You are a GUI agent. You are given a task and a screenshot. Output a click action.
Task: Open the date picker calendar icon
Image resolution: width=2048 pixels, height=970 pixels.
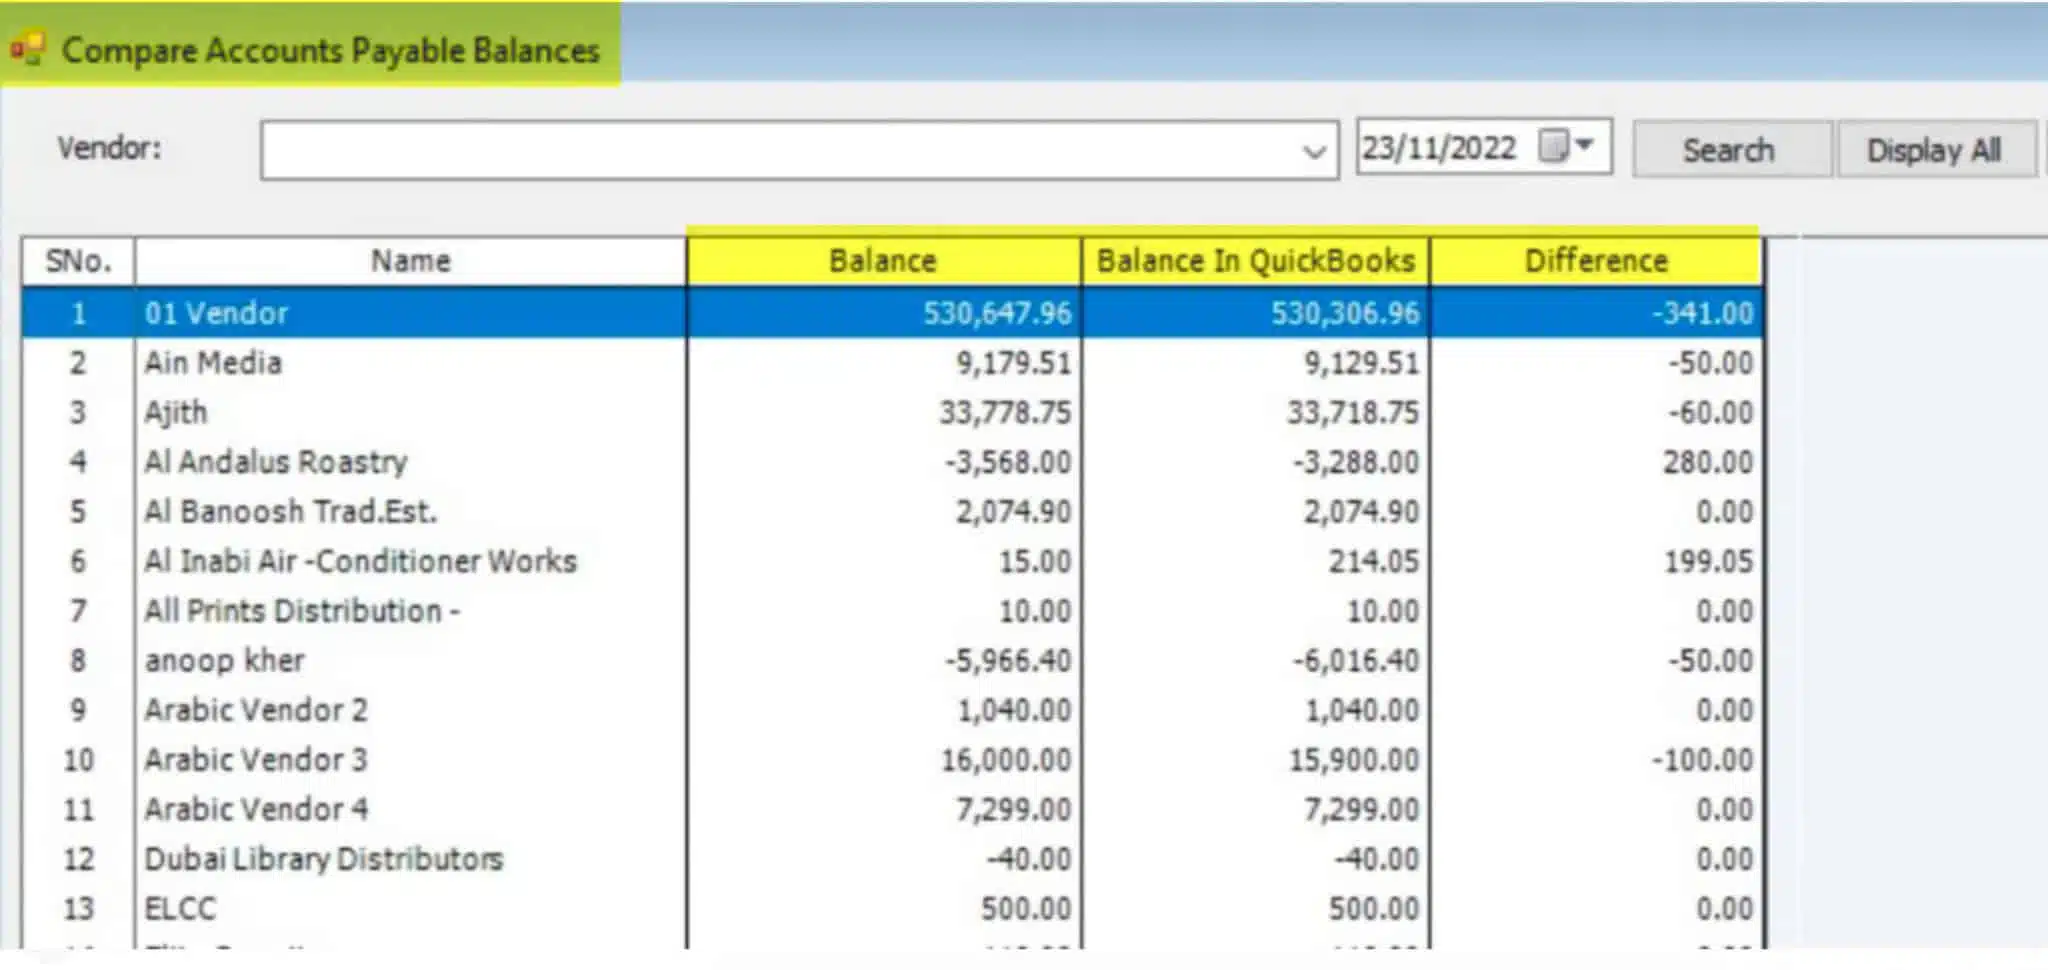click(x=1553, y=147)
